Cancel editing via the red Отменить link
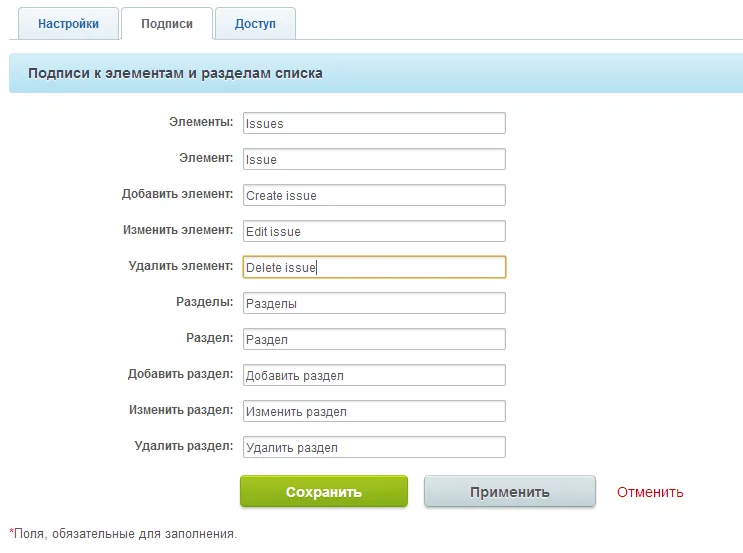 (x=650, y=492)
